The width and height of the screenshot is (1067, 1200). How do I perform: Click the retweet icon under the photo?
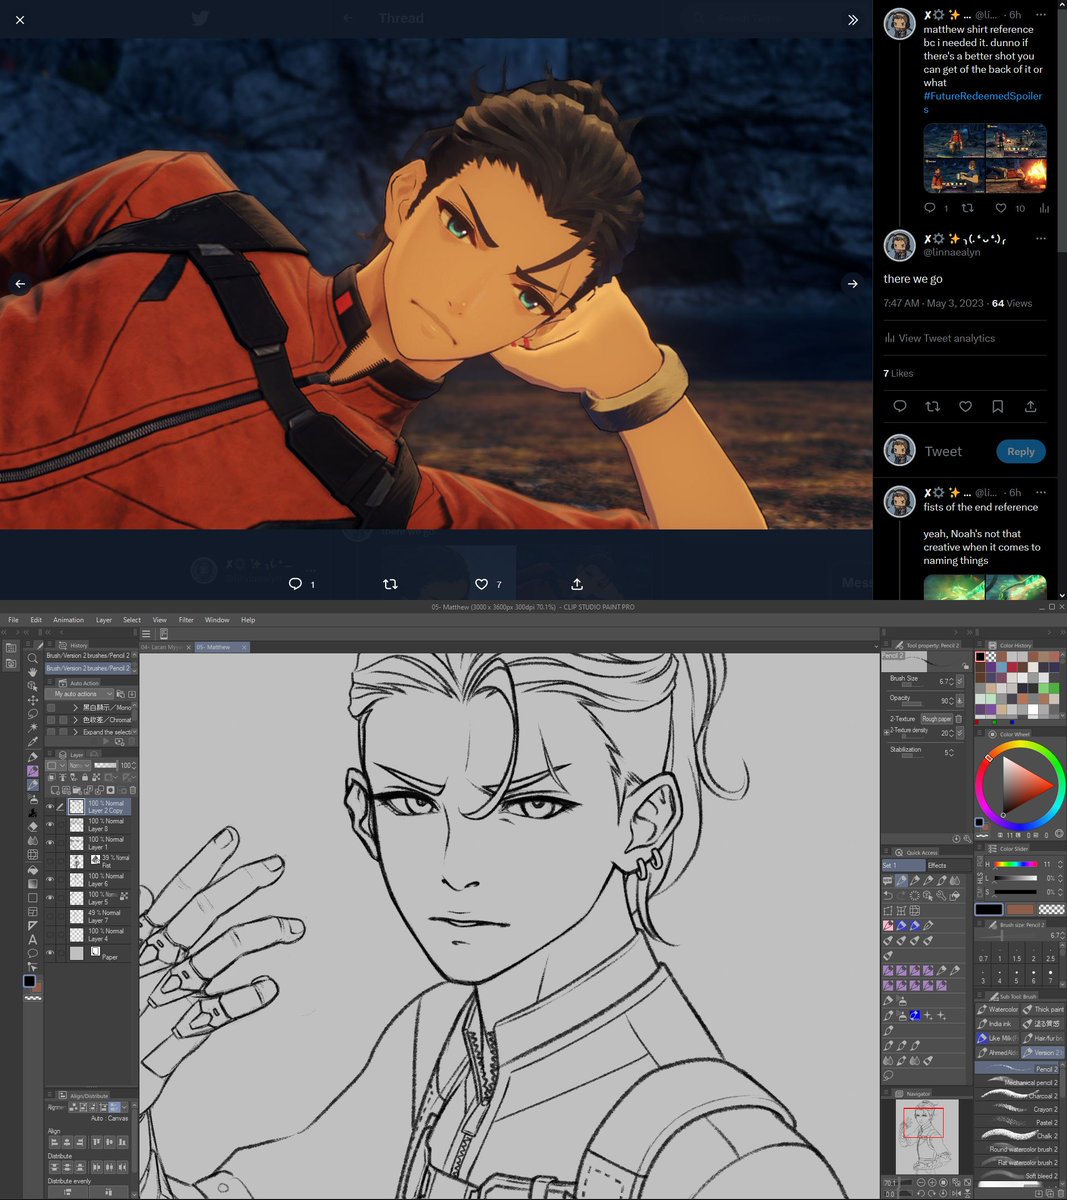(391, 584)
